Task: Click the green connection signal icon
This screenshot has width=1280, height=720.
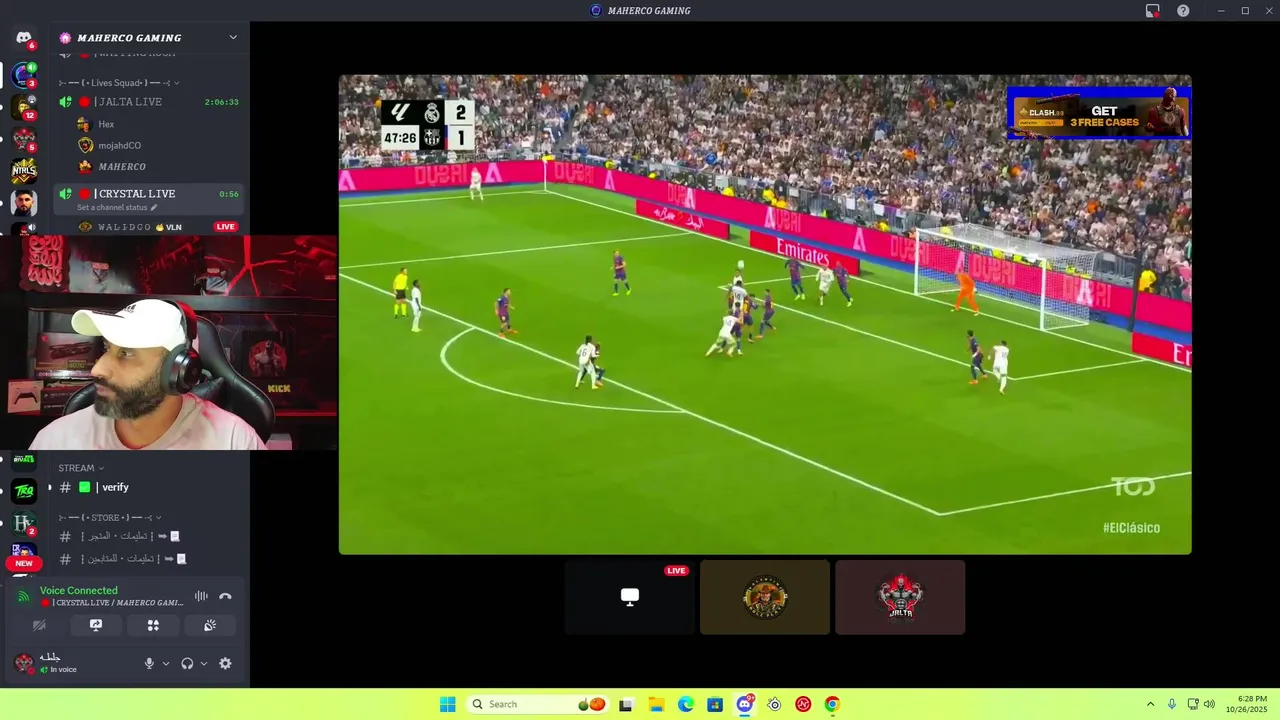Action: (23, 597)
